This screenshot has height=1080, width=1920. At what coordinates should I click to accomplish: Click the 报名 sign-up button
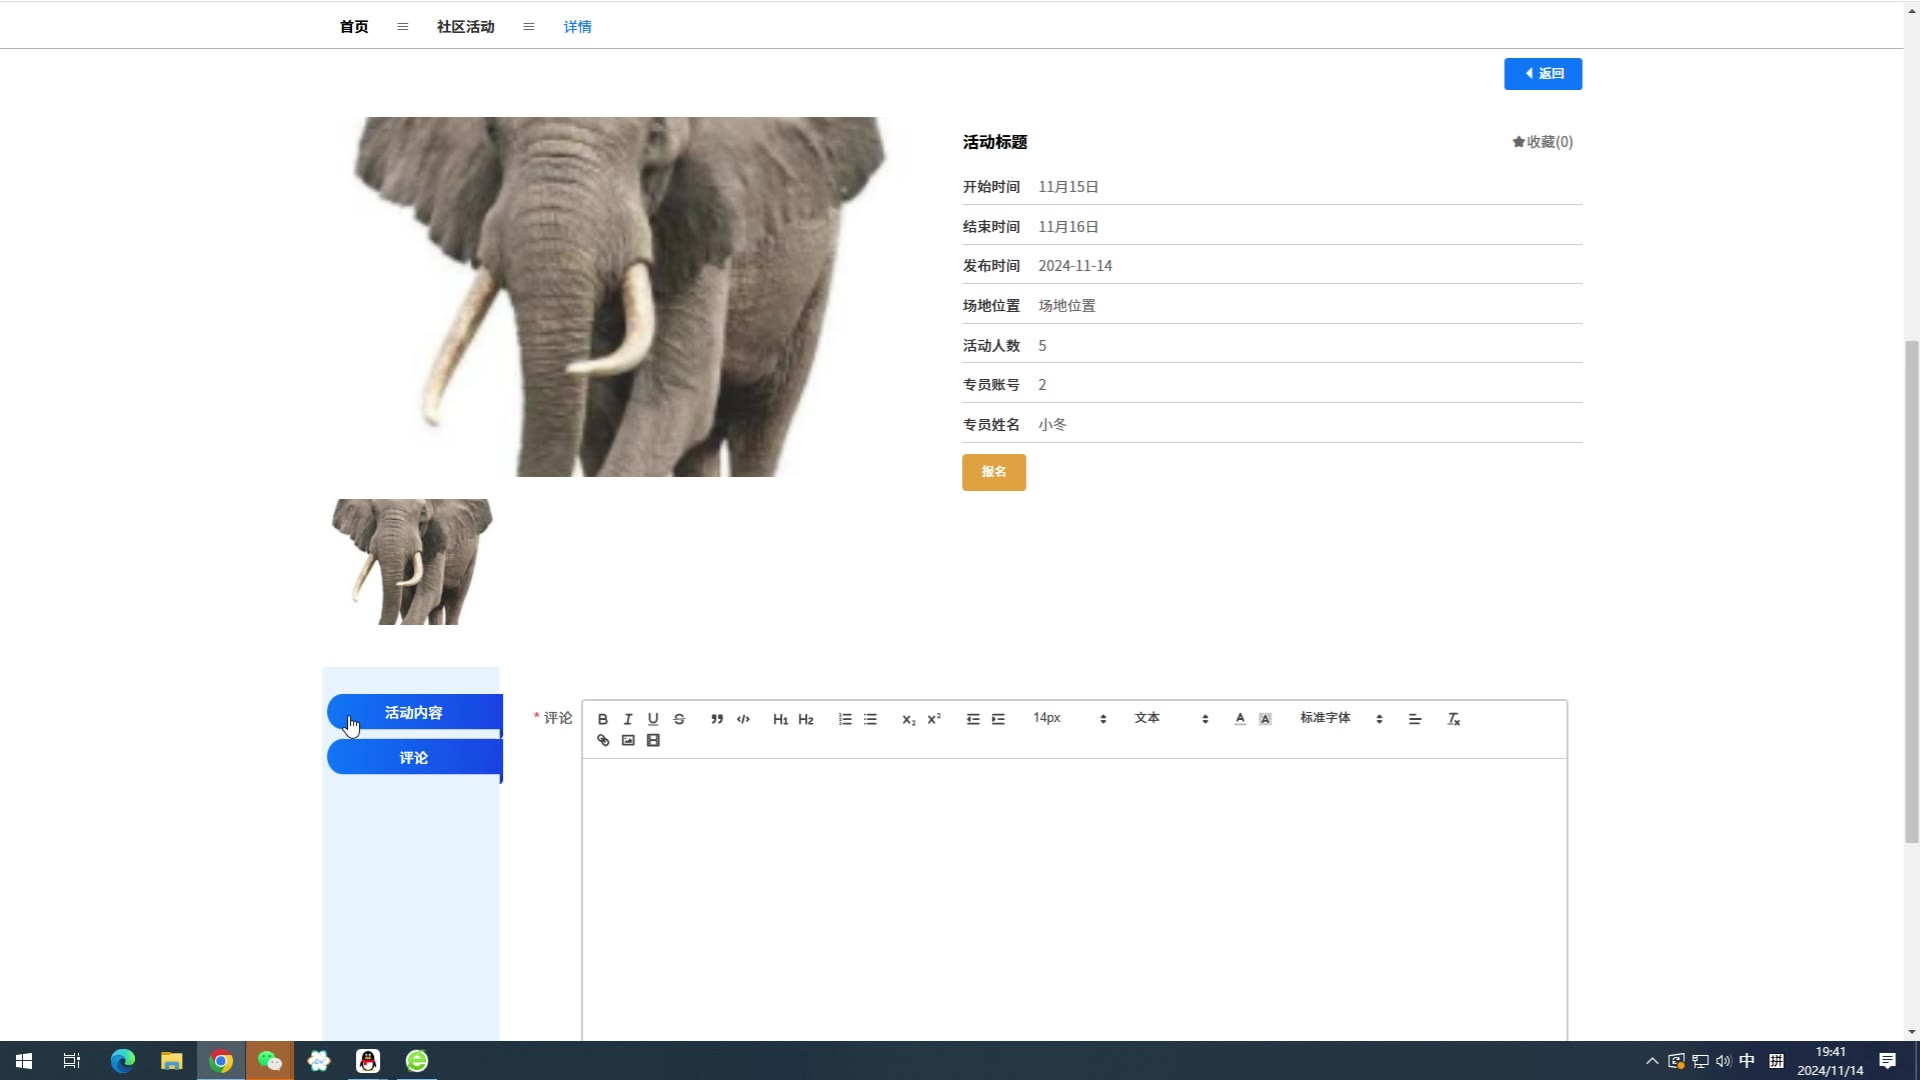click(x=993, y=472)
